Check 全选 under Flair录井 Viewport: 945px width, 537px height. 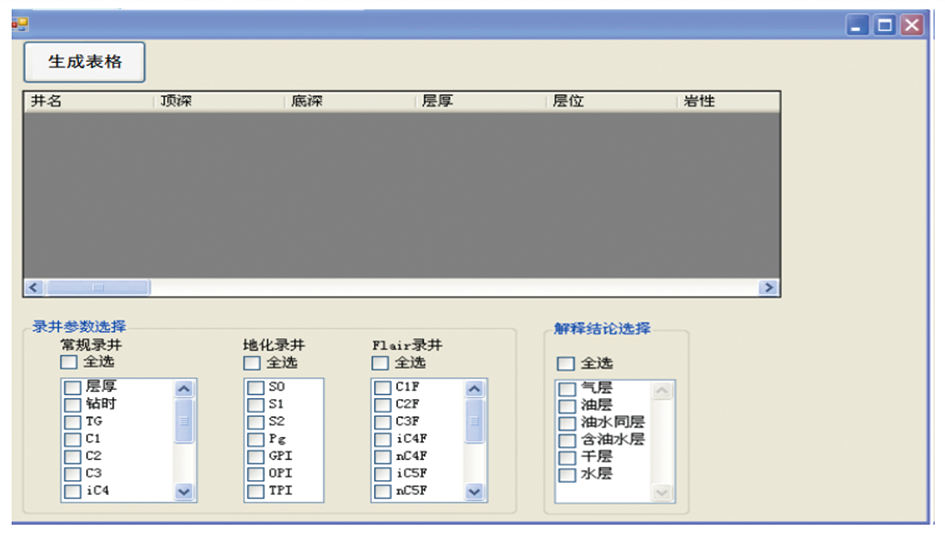point(380,363)
